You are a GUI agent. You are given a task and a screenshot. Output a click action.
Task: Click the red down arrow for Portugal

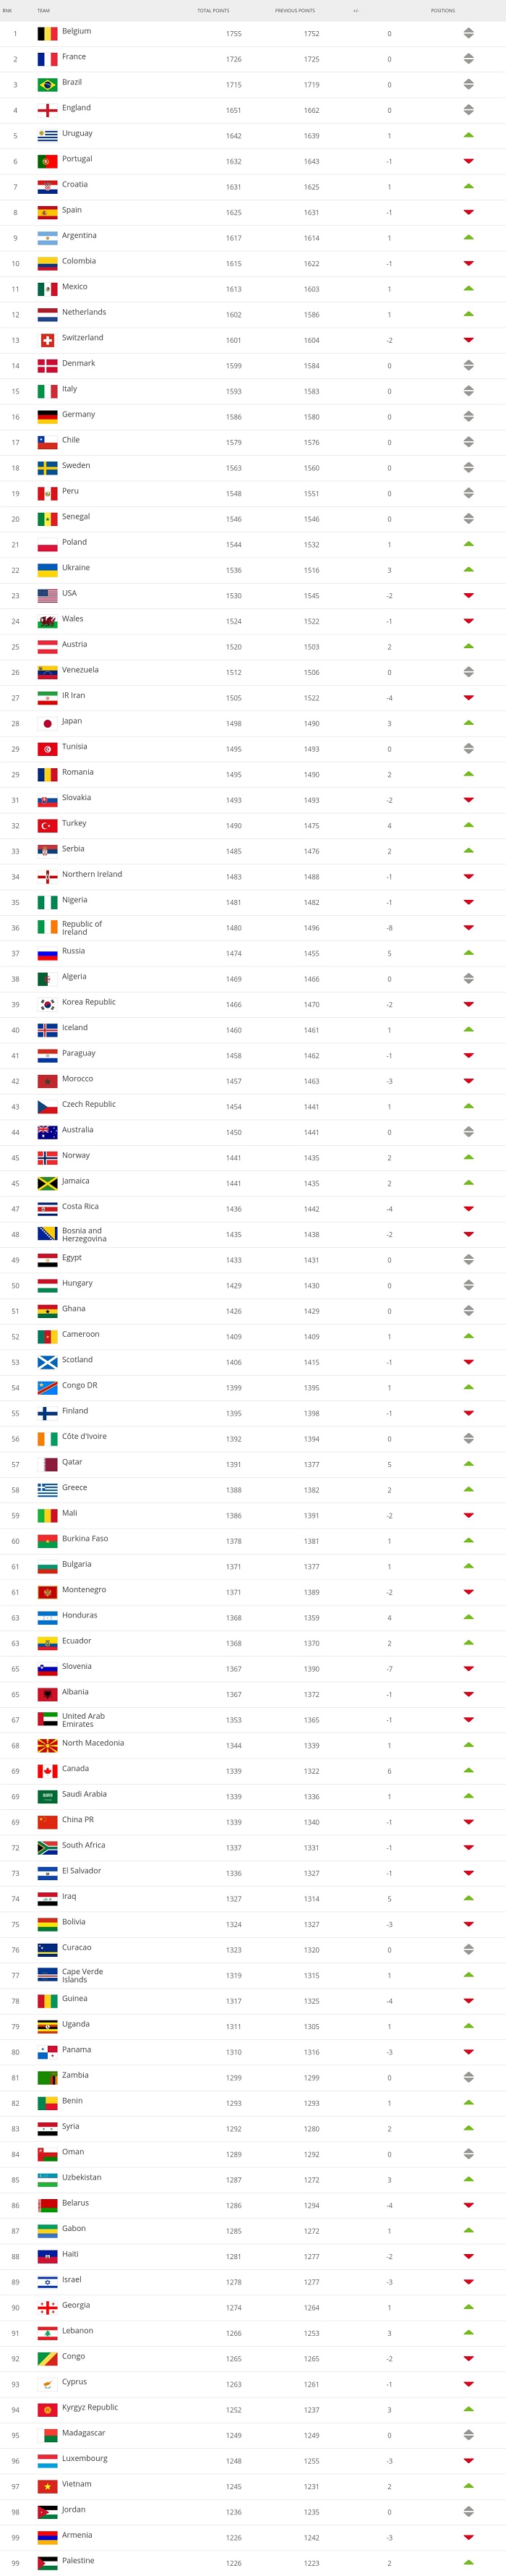468,161
